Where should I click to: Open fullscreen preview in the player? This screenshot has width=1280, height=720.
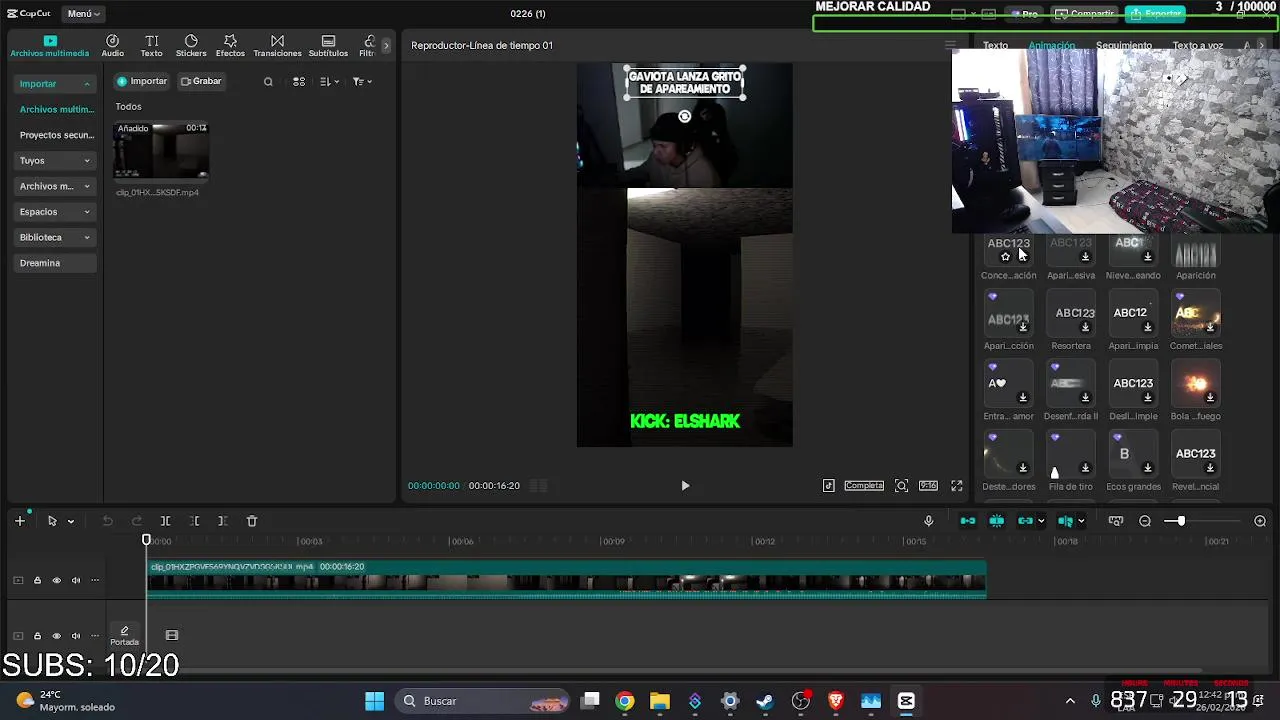pos(957,486)
